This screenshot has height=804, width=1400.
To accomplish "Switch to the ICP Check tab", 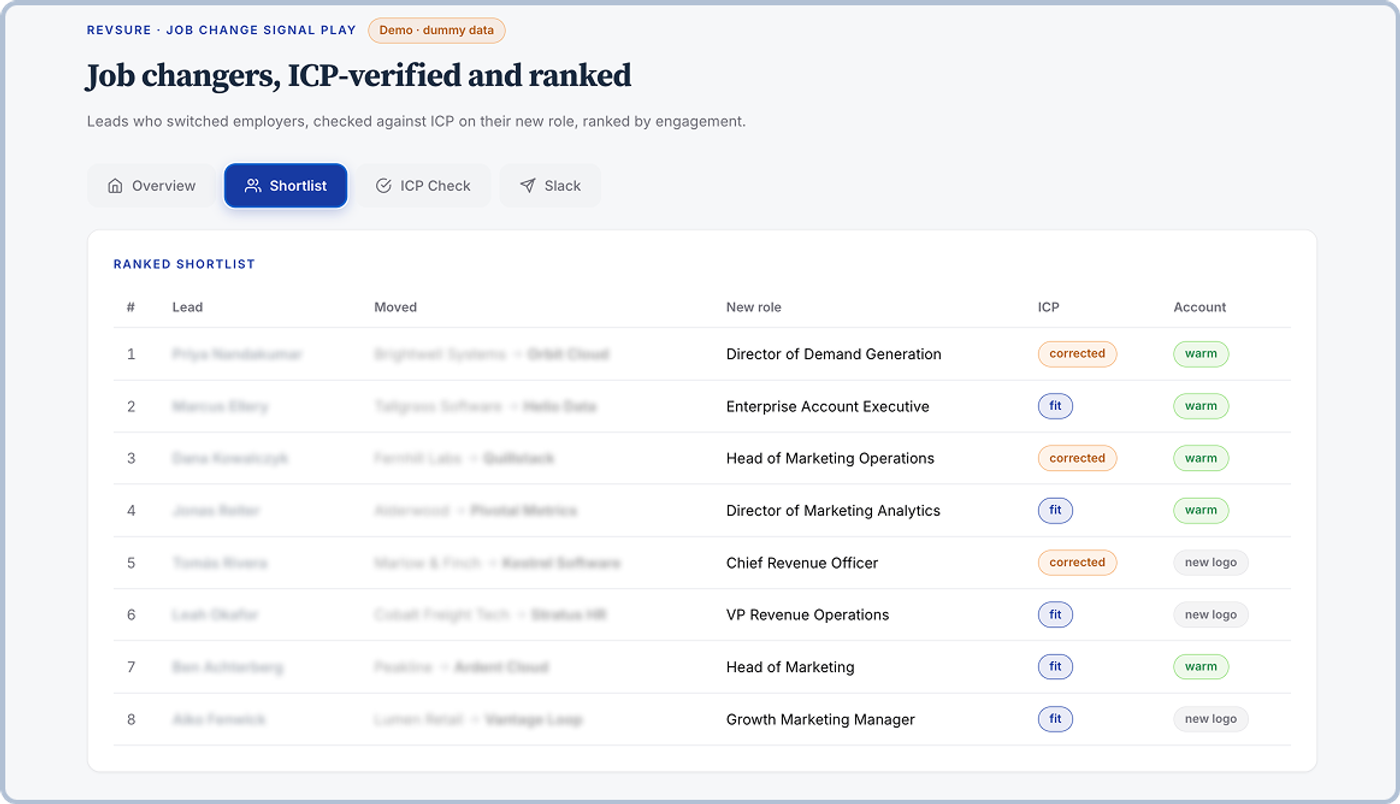I will (423, 186).
